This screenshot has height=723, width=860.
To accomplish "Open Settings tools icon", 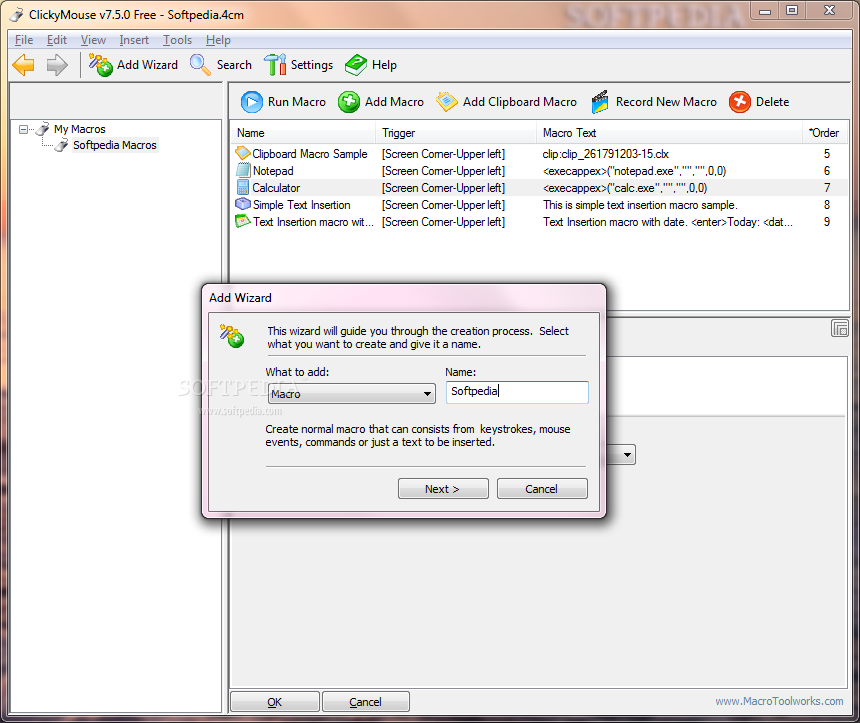I will (x=275, y=65).
